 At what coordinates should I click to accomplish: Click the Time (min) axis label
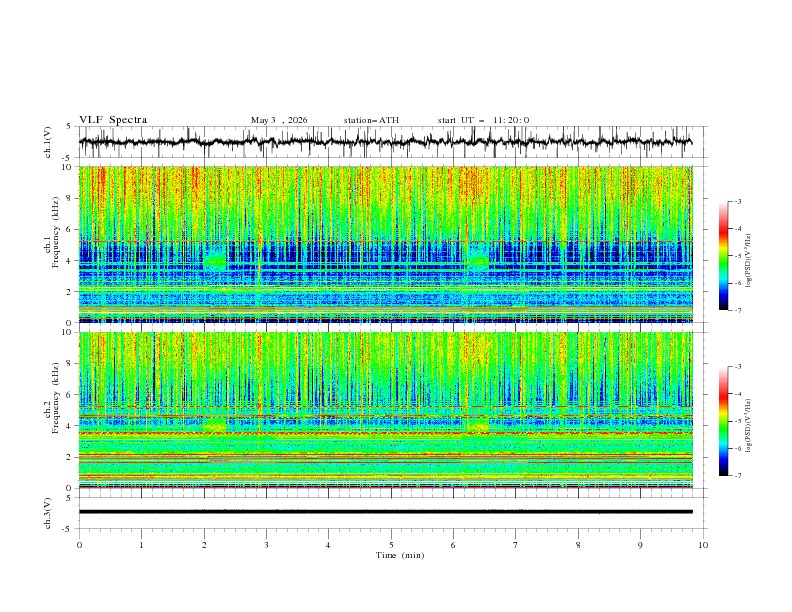click(x=400, y=555)
